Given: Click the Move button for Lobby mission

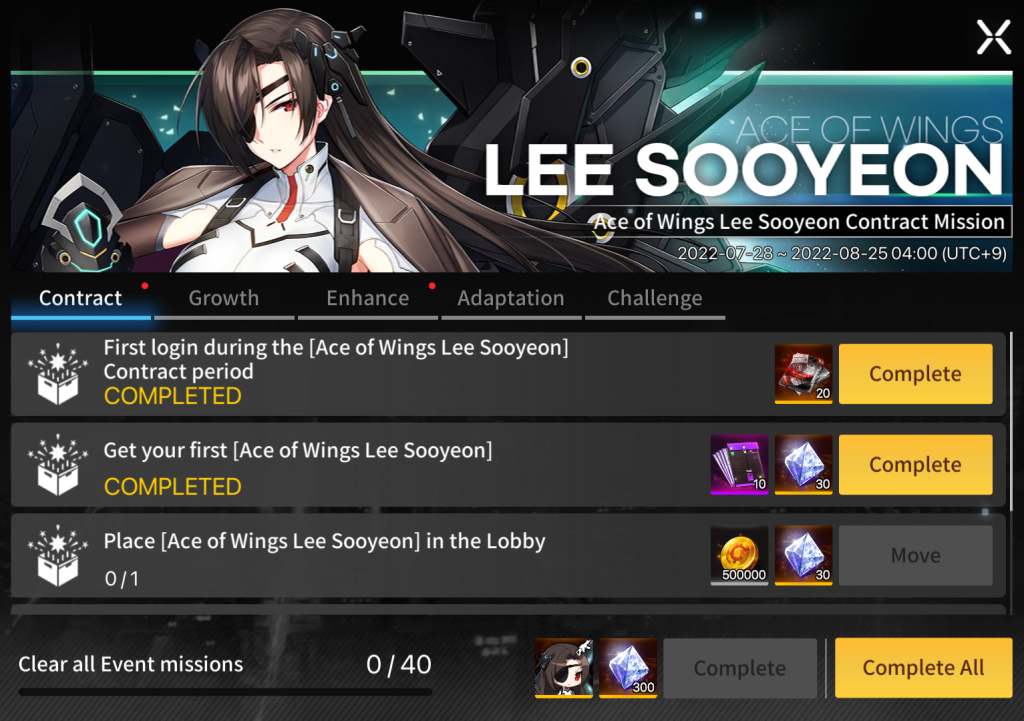Looking at the screenshot, I should coord(916,555).
